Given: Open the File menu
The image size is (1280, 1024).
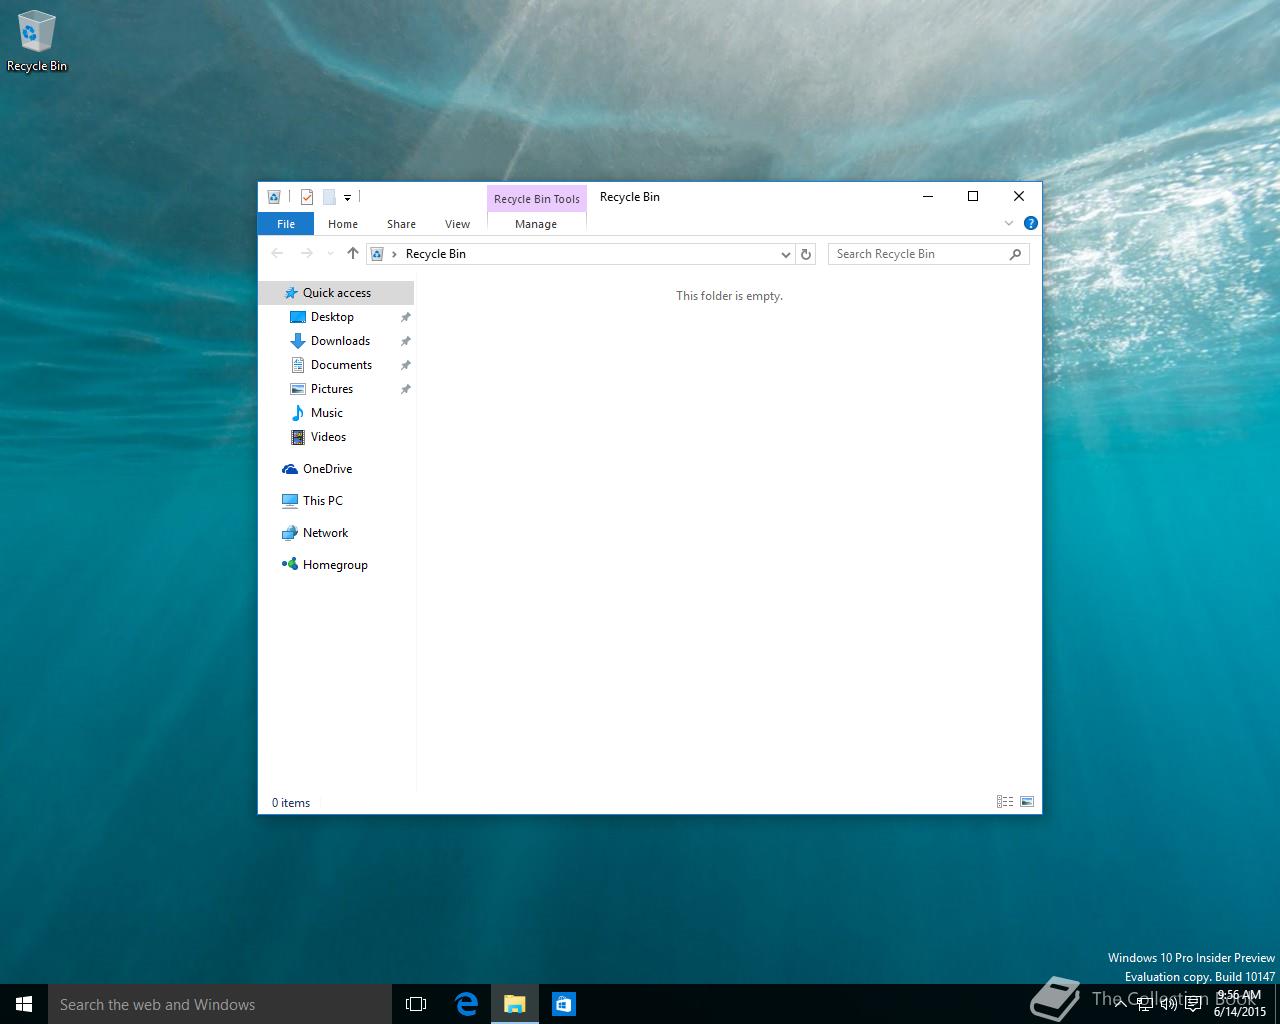Looking at the screenshot, I should pyautogui.click(x=286, y=224).
